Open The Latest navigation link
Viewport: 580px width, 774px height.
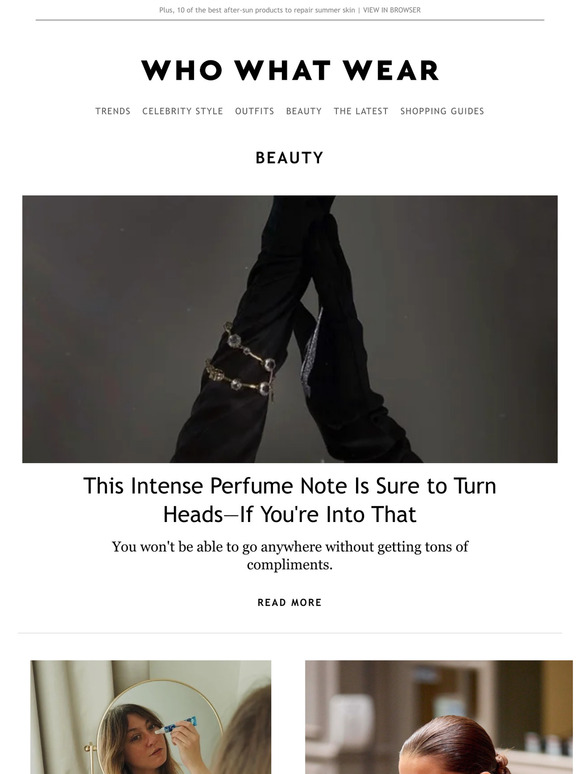click(361, 111)
